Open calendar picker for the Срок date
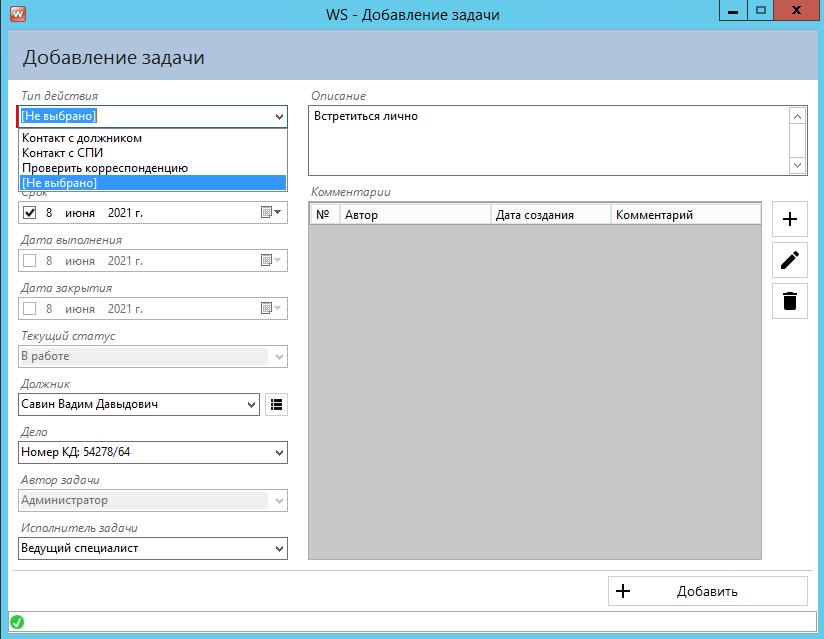Viewport: 824px width, 639px height. click(x=271, y=212)
